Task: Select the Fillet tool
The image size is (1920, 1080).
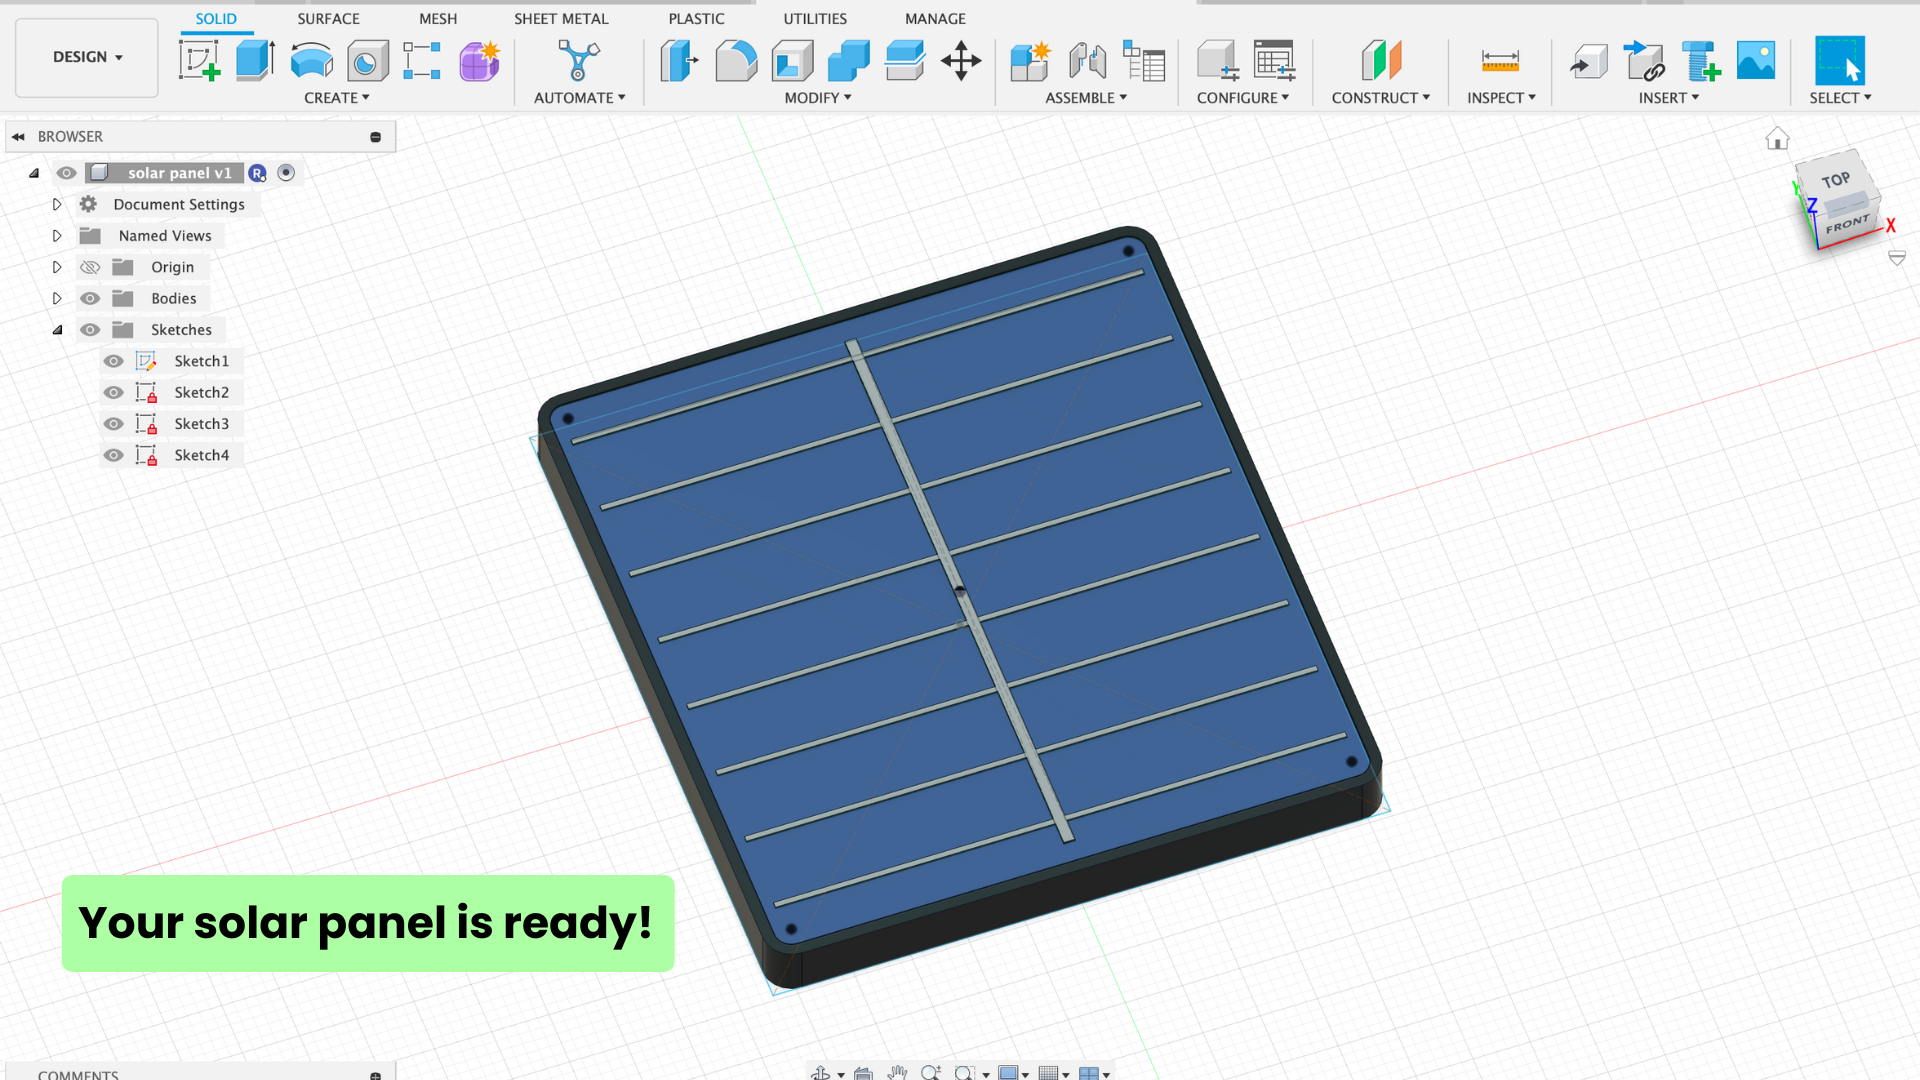Action: click(x=736, y=61)
